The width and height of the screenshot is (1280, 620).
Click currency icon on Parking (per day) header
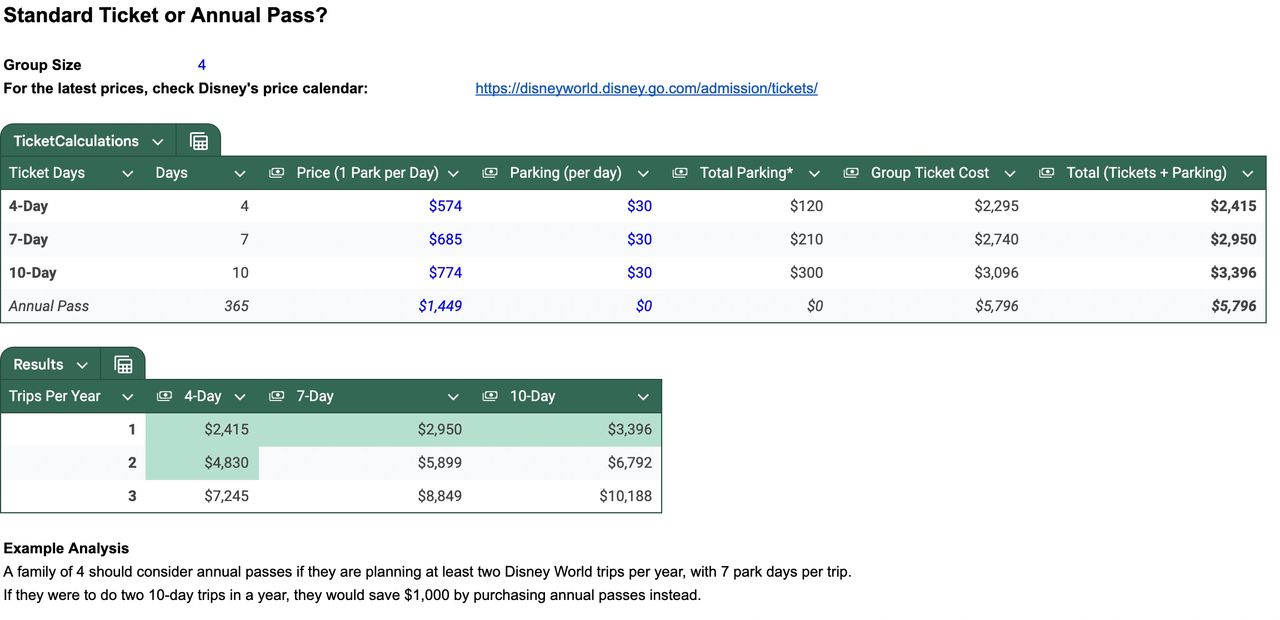pos(490,173)
